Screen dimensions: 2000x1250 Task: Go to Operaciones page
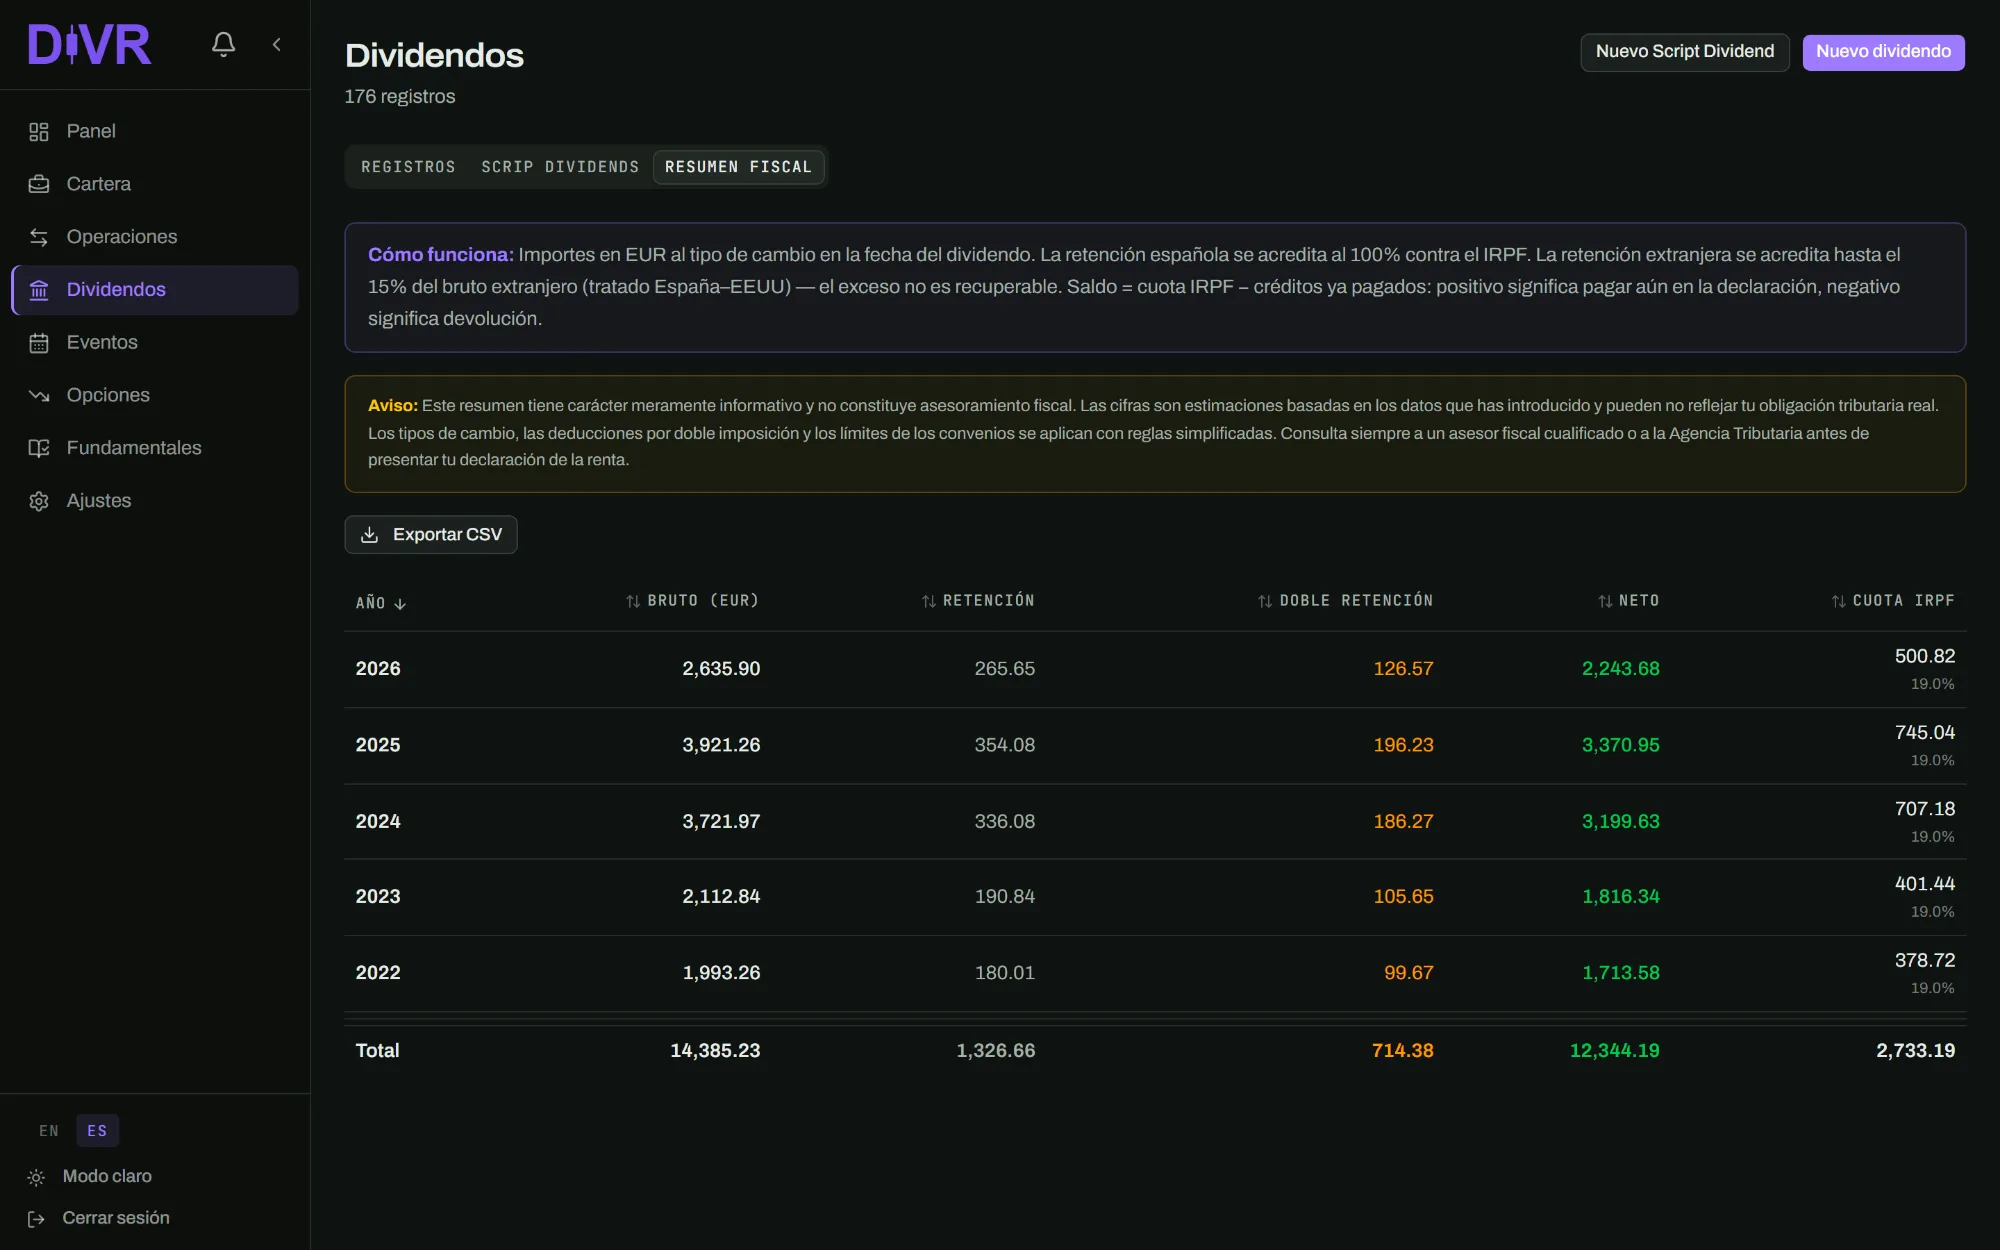click(x=155, y=237)
